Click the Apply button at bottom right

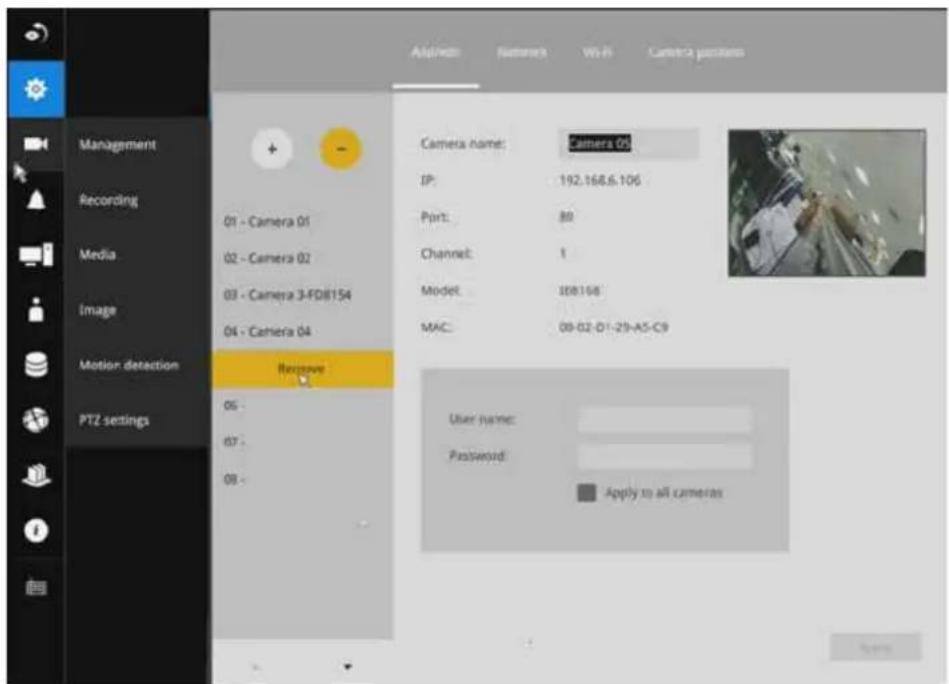point(875,648)
